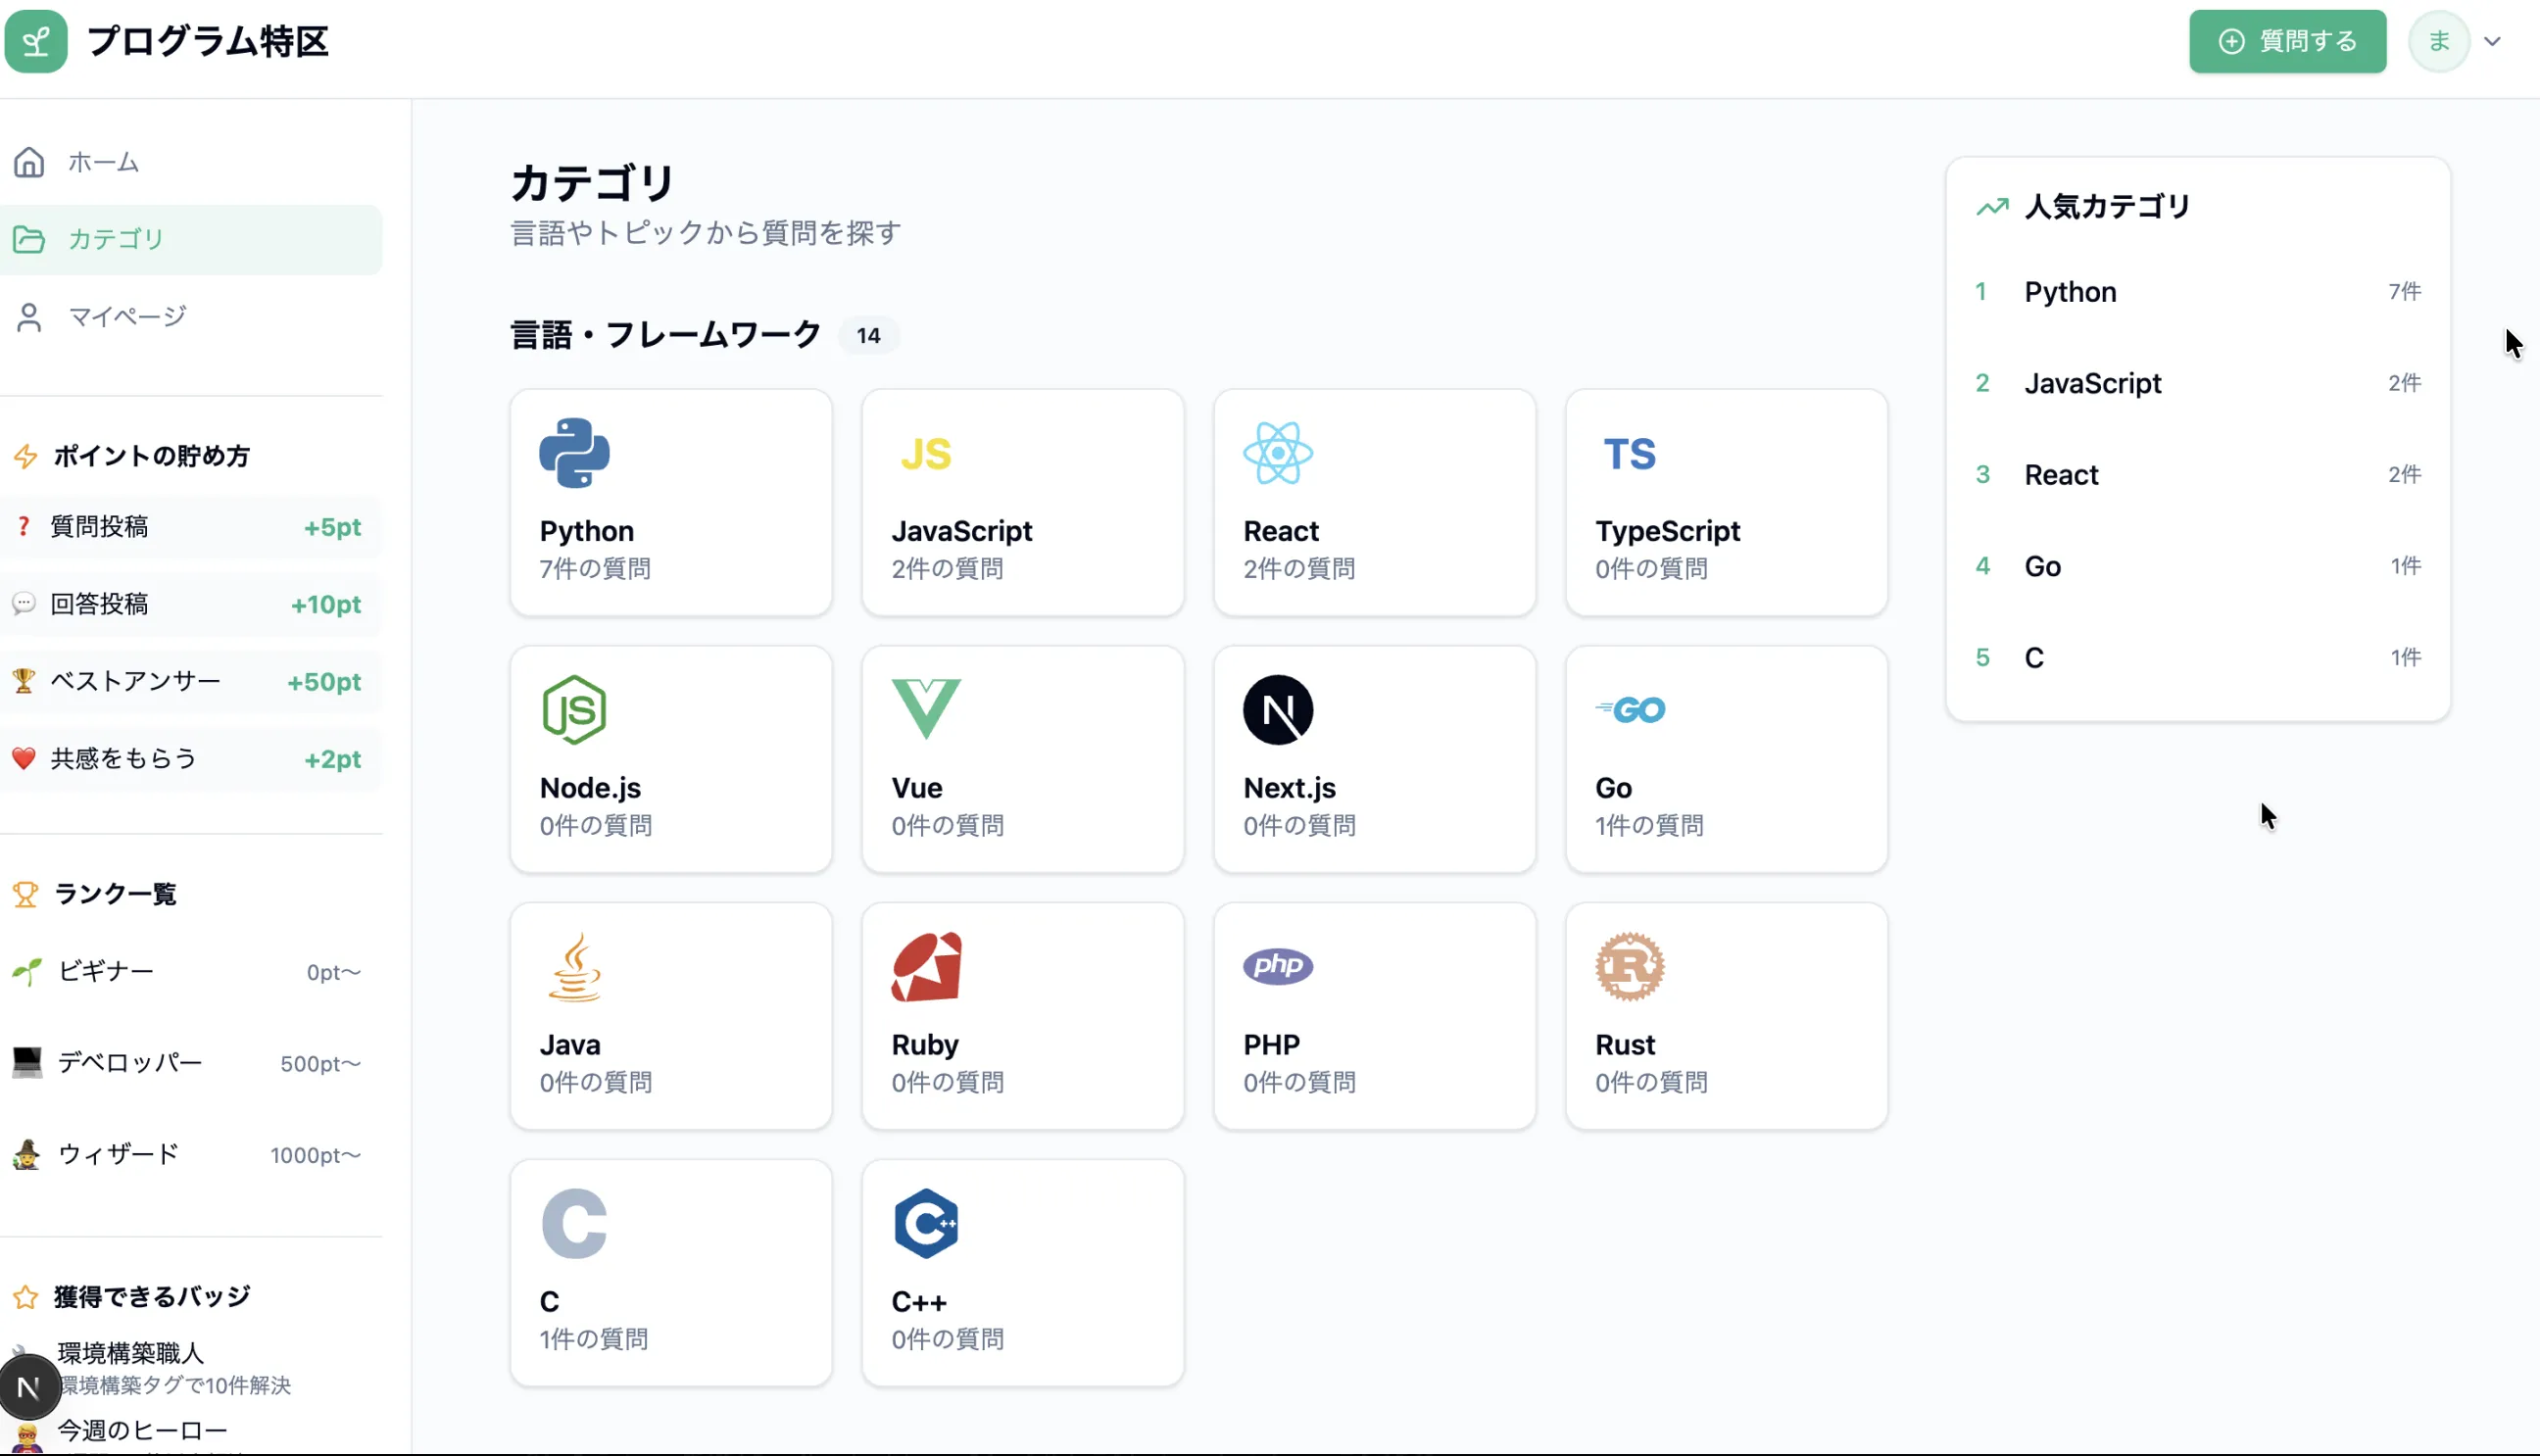Click the プログラム特区 sprout logo
2540x1456 pixels.
click(x=36, y=41)
